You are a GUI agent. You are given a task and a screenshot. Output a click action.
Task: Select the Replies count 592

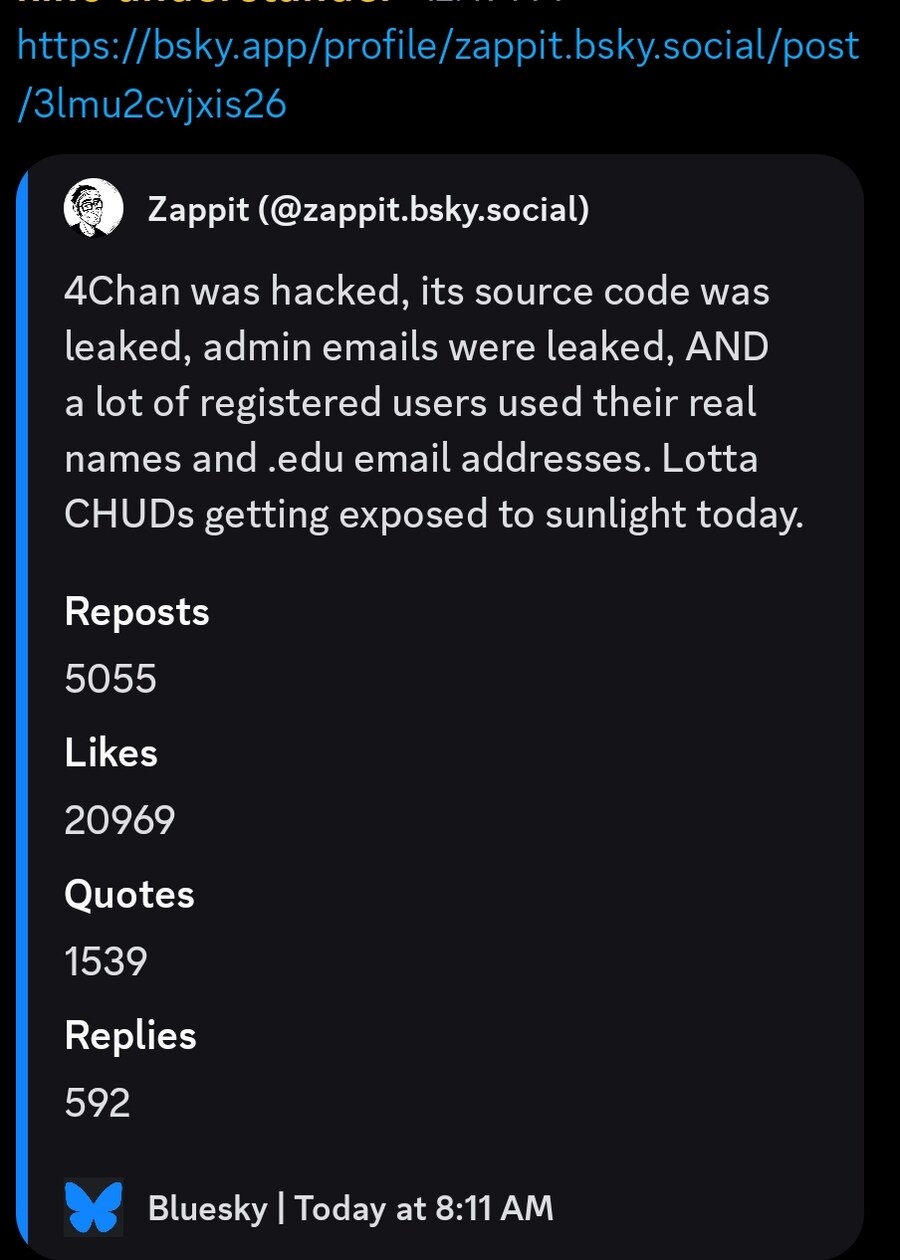coord(97,1103)
